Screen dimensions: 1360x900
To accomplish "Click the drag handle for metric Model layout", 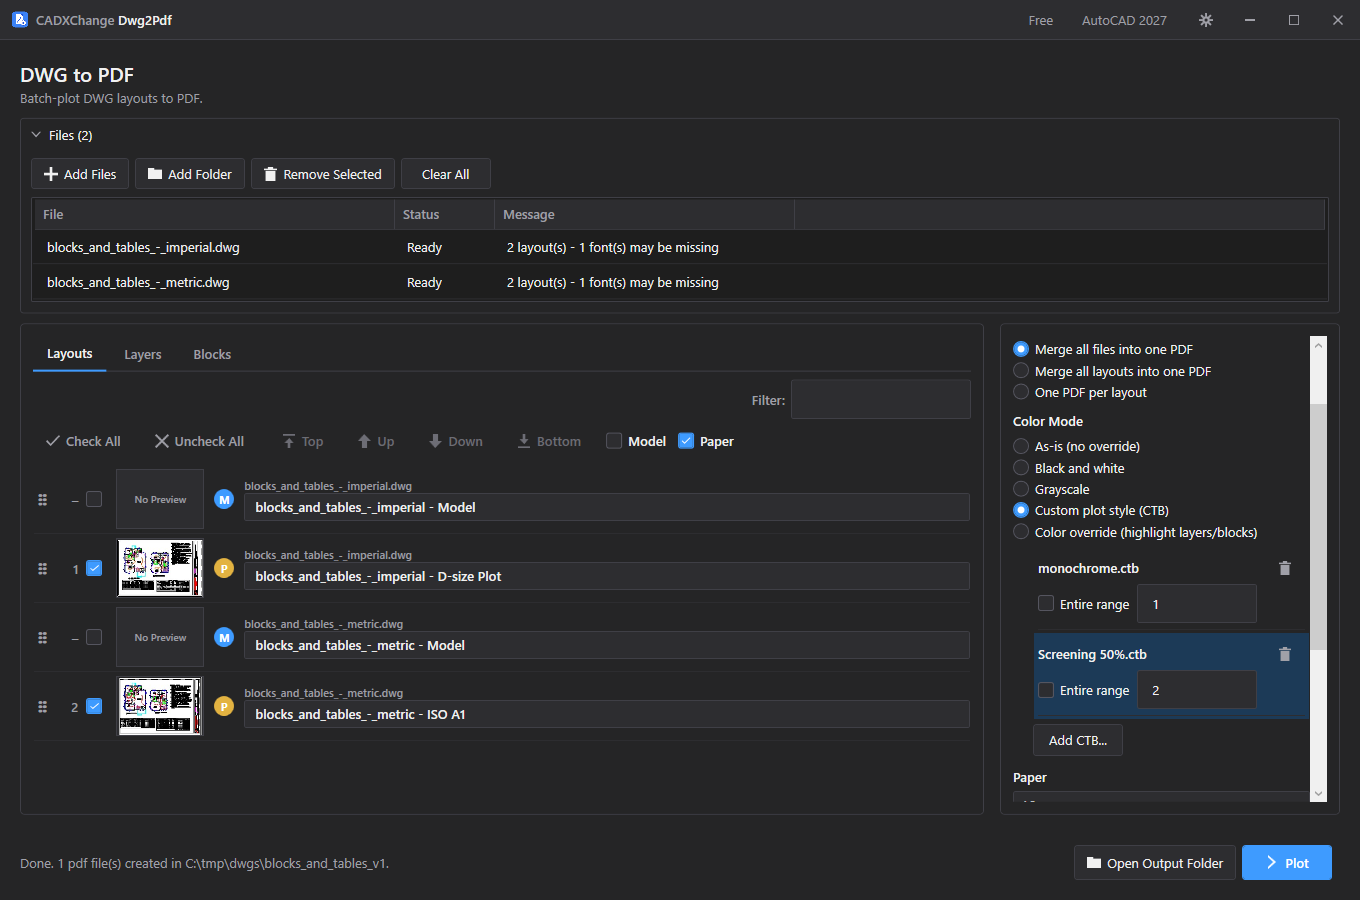I will [42, 637].
